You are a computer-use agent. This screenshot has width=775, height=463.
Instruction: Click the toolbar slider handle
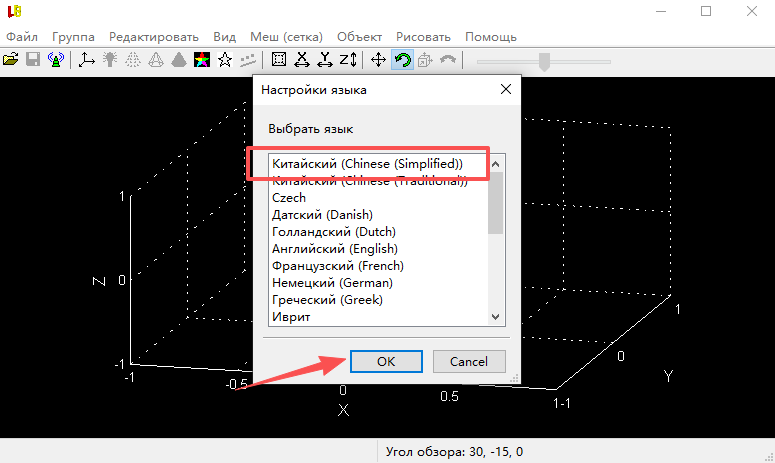click(545, 61)
